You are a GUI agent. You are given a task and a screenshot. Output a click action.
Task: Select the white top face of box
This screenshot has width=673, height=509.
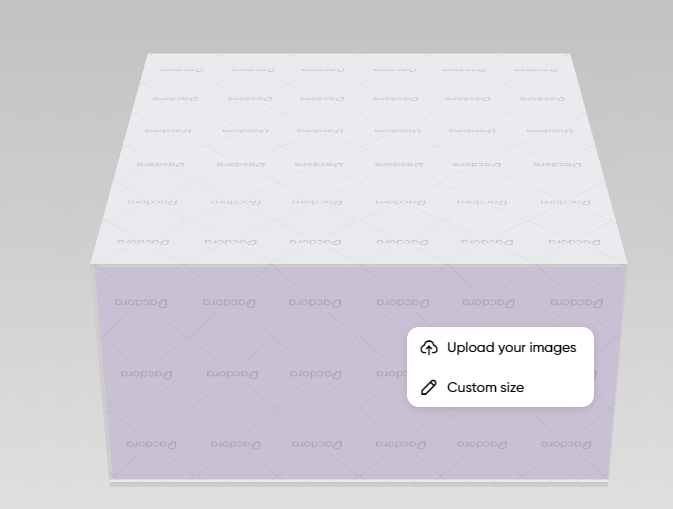click(359, 159)
